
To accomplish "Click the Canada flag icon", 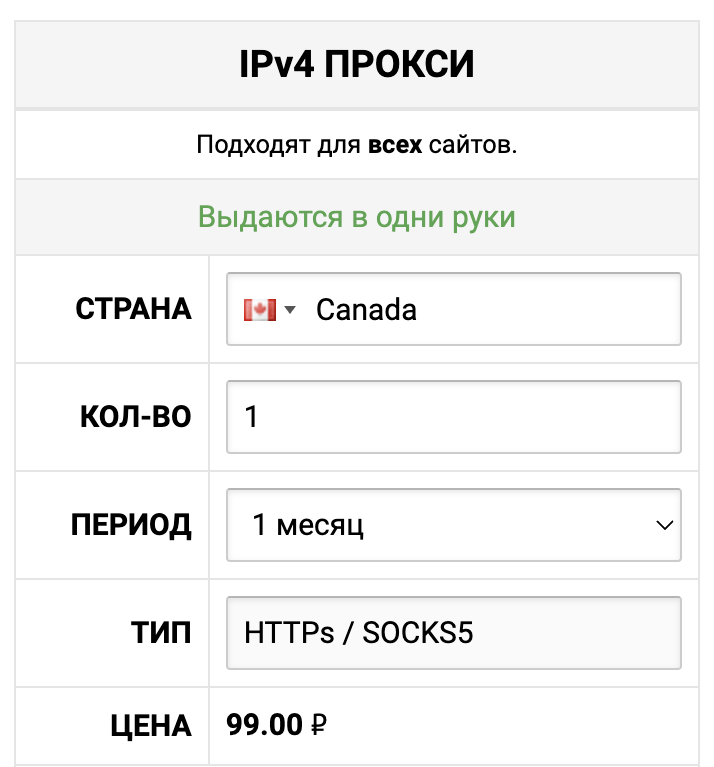I will tap(260, 310).
